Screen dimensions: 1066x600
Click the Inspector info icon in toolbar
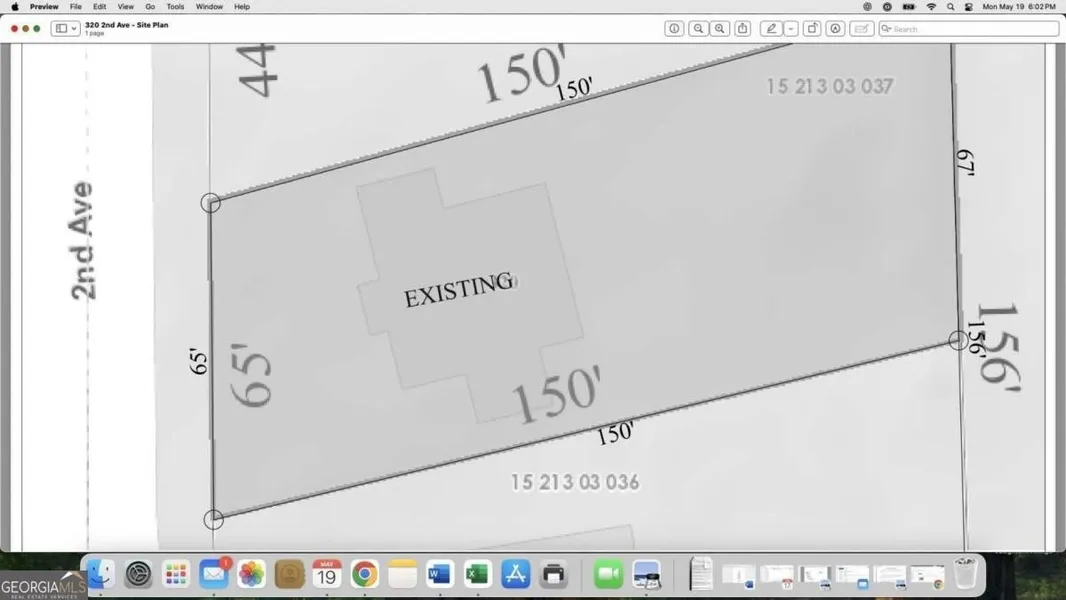pos(674,29)
